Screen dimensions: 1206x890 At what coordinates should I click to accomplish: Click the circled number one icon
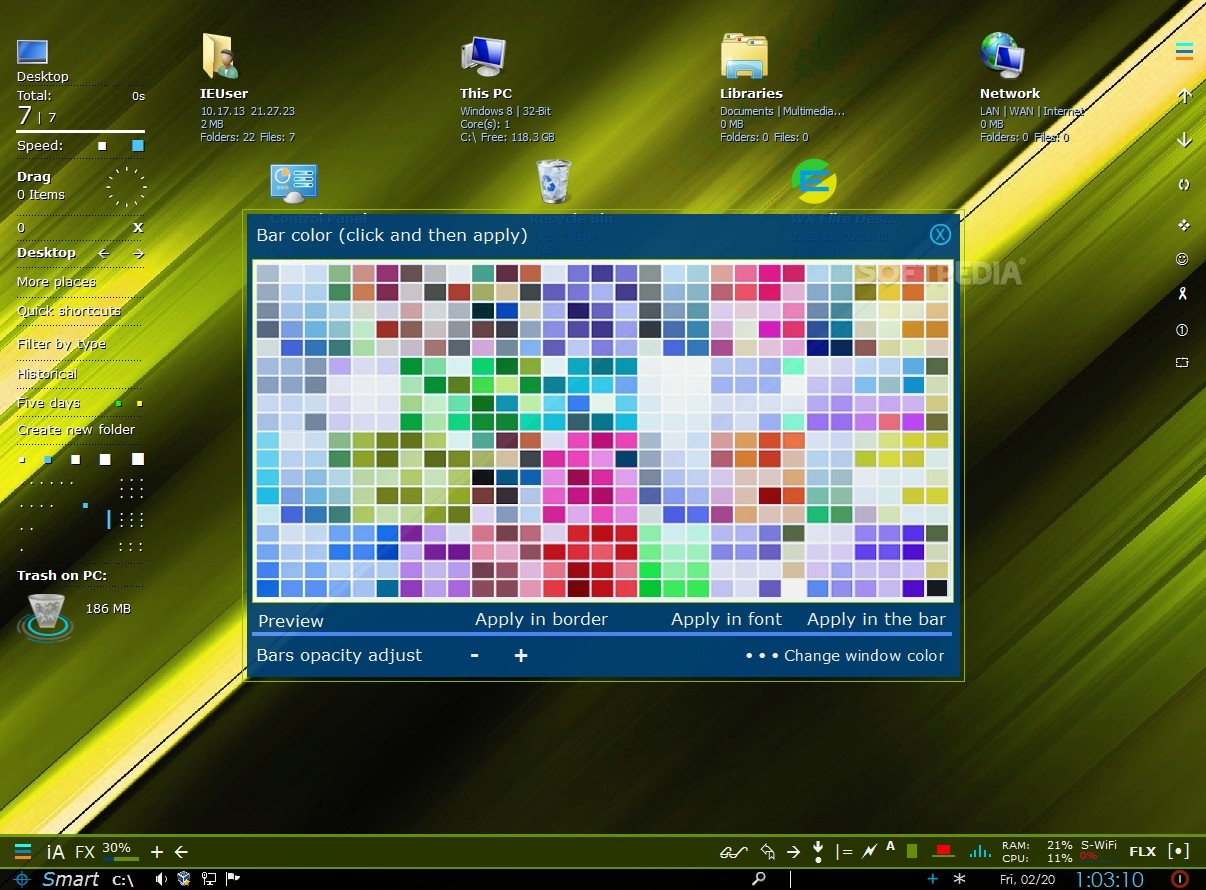[1182, 330]
